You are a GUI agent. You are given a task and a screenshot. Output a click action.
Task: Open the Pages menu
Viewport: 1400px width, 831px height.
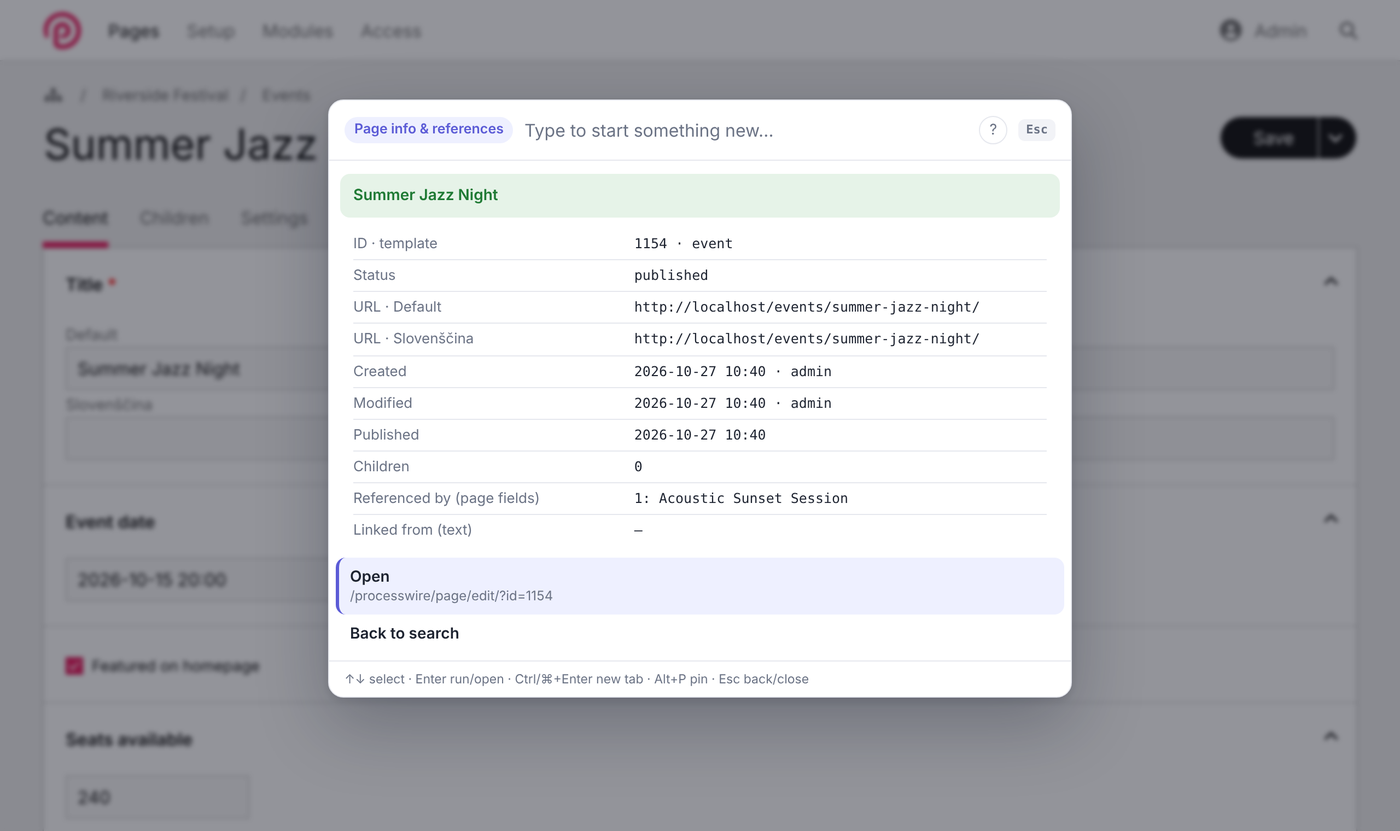[134, 31]
